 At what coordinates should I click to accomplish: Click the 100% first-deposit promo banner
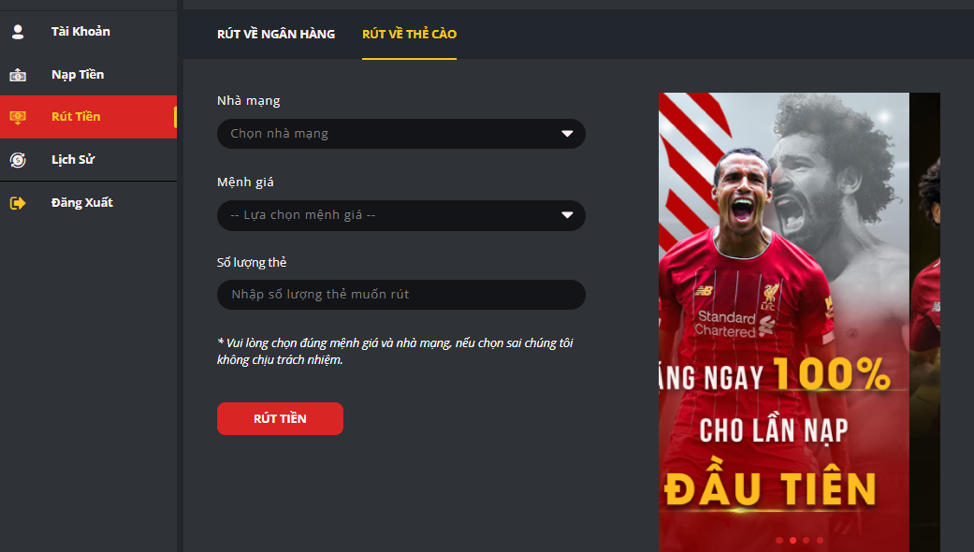click(x=784, y=322)
